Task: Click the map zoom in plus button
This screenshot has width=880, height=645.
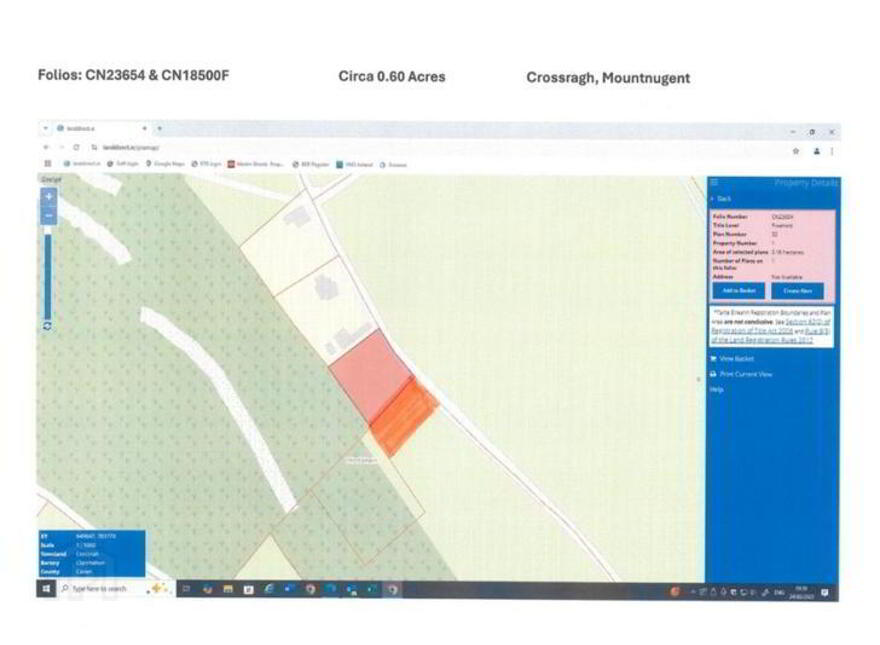Action: pos(49,197)
